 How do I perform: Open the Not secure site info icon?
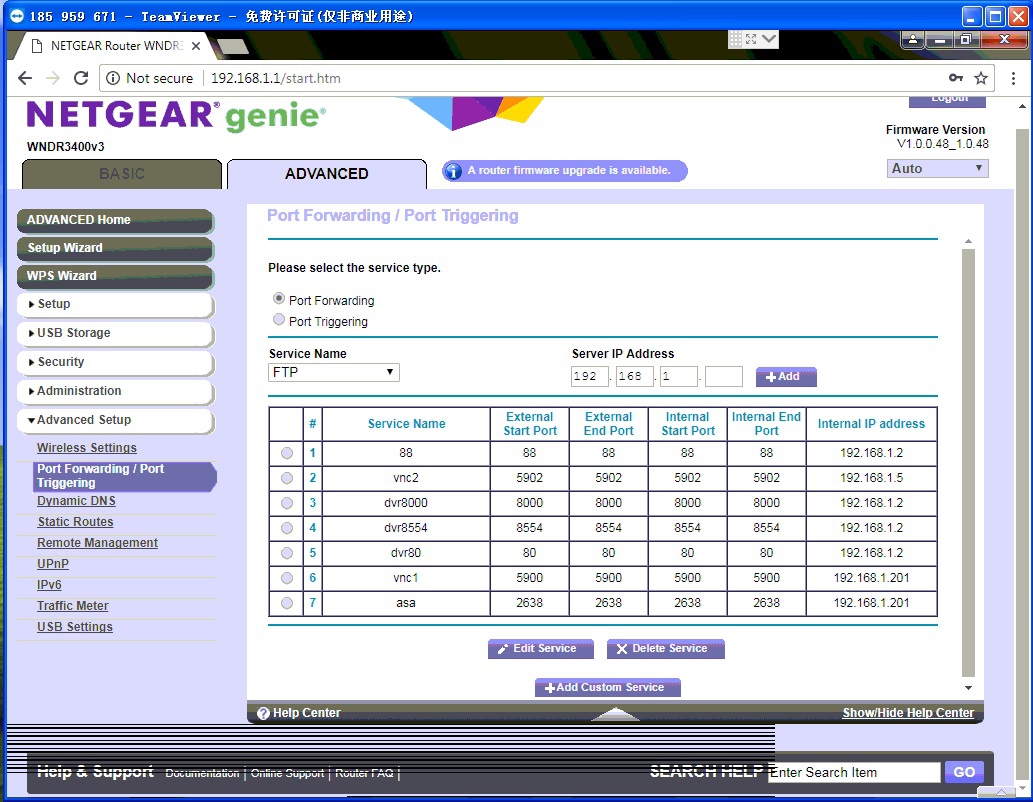click(x=113, y=78)
